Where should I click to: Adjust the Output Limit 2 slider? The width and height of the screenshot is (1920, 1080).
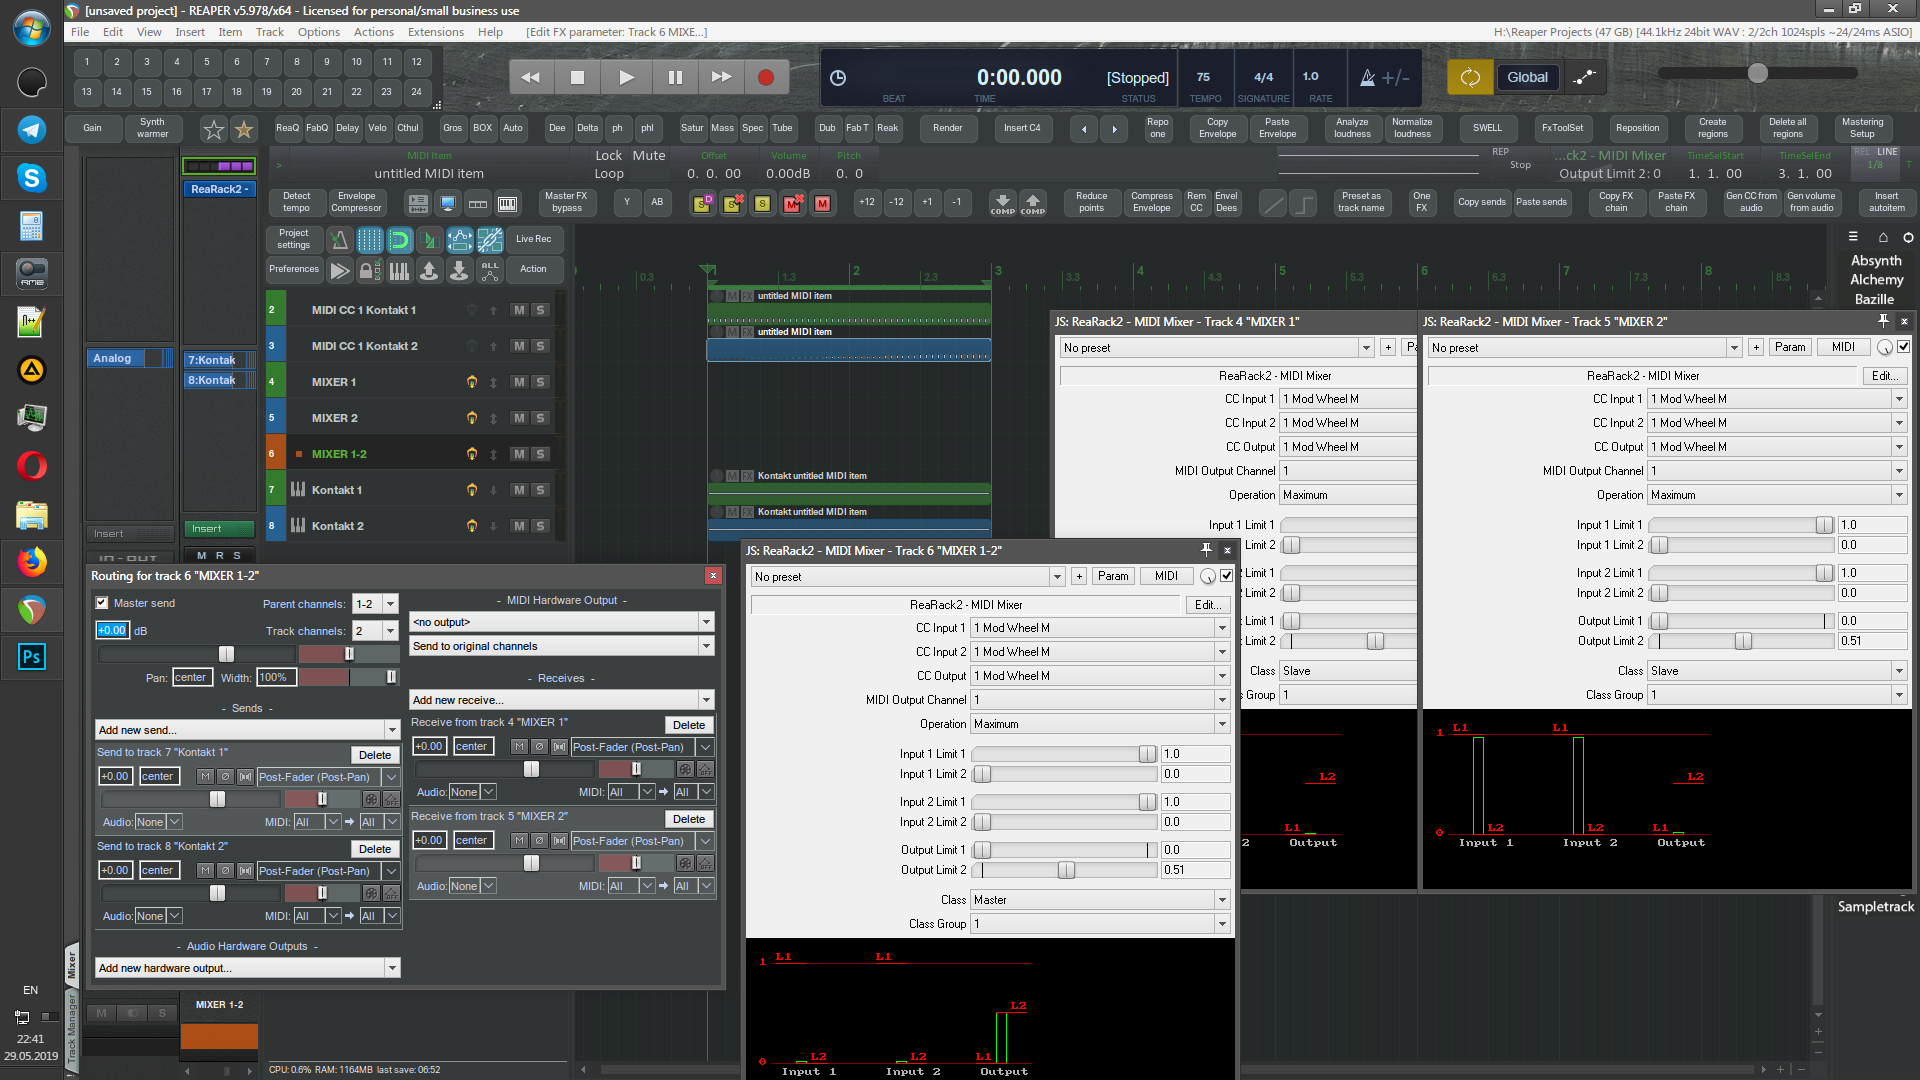(x=1066, y=870)
